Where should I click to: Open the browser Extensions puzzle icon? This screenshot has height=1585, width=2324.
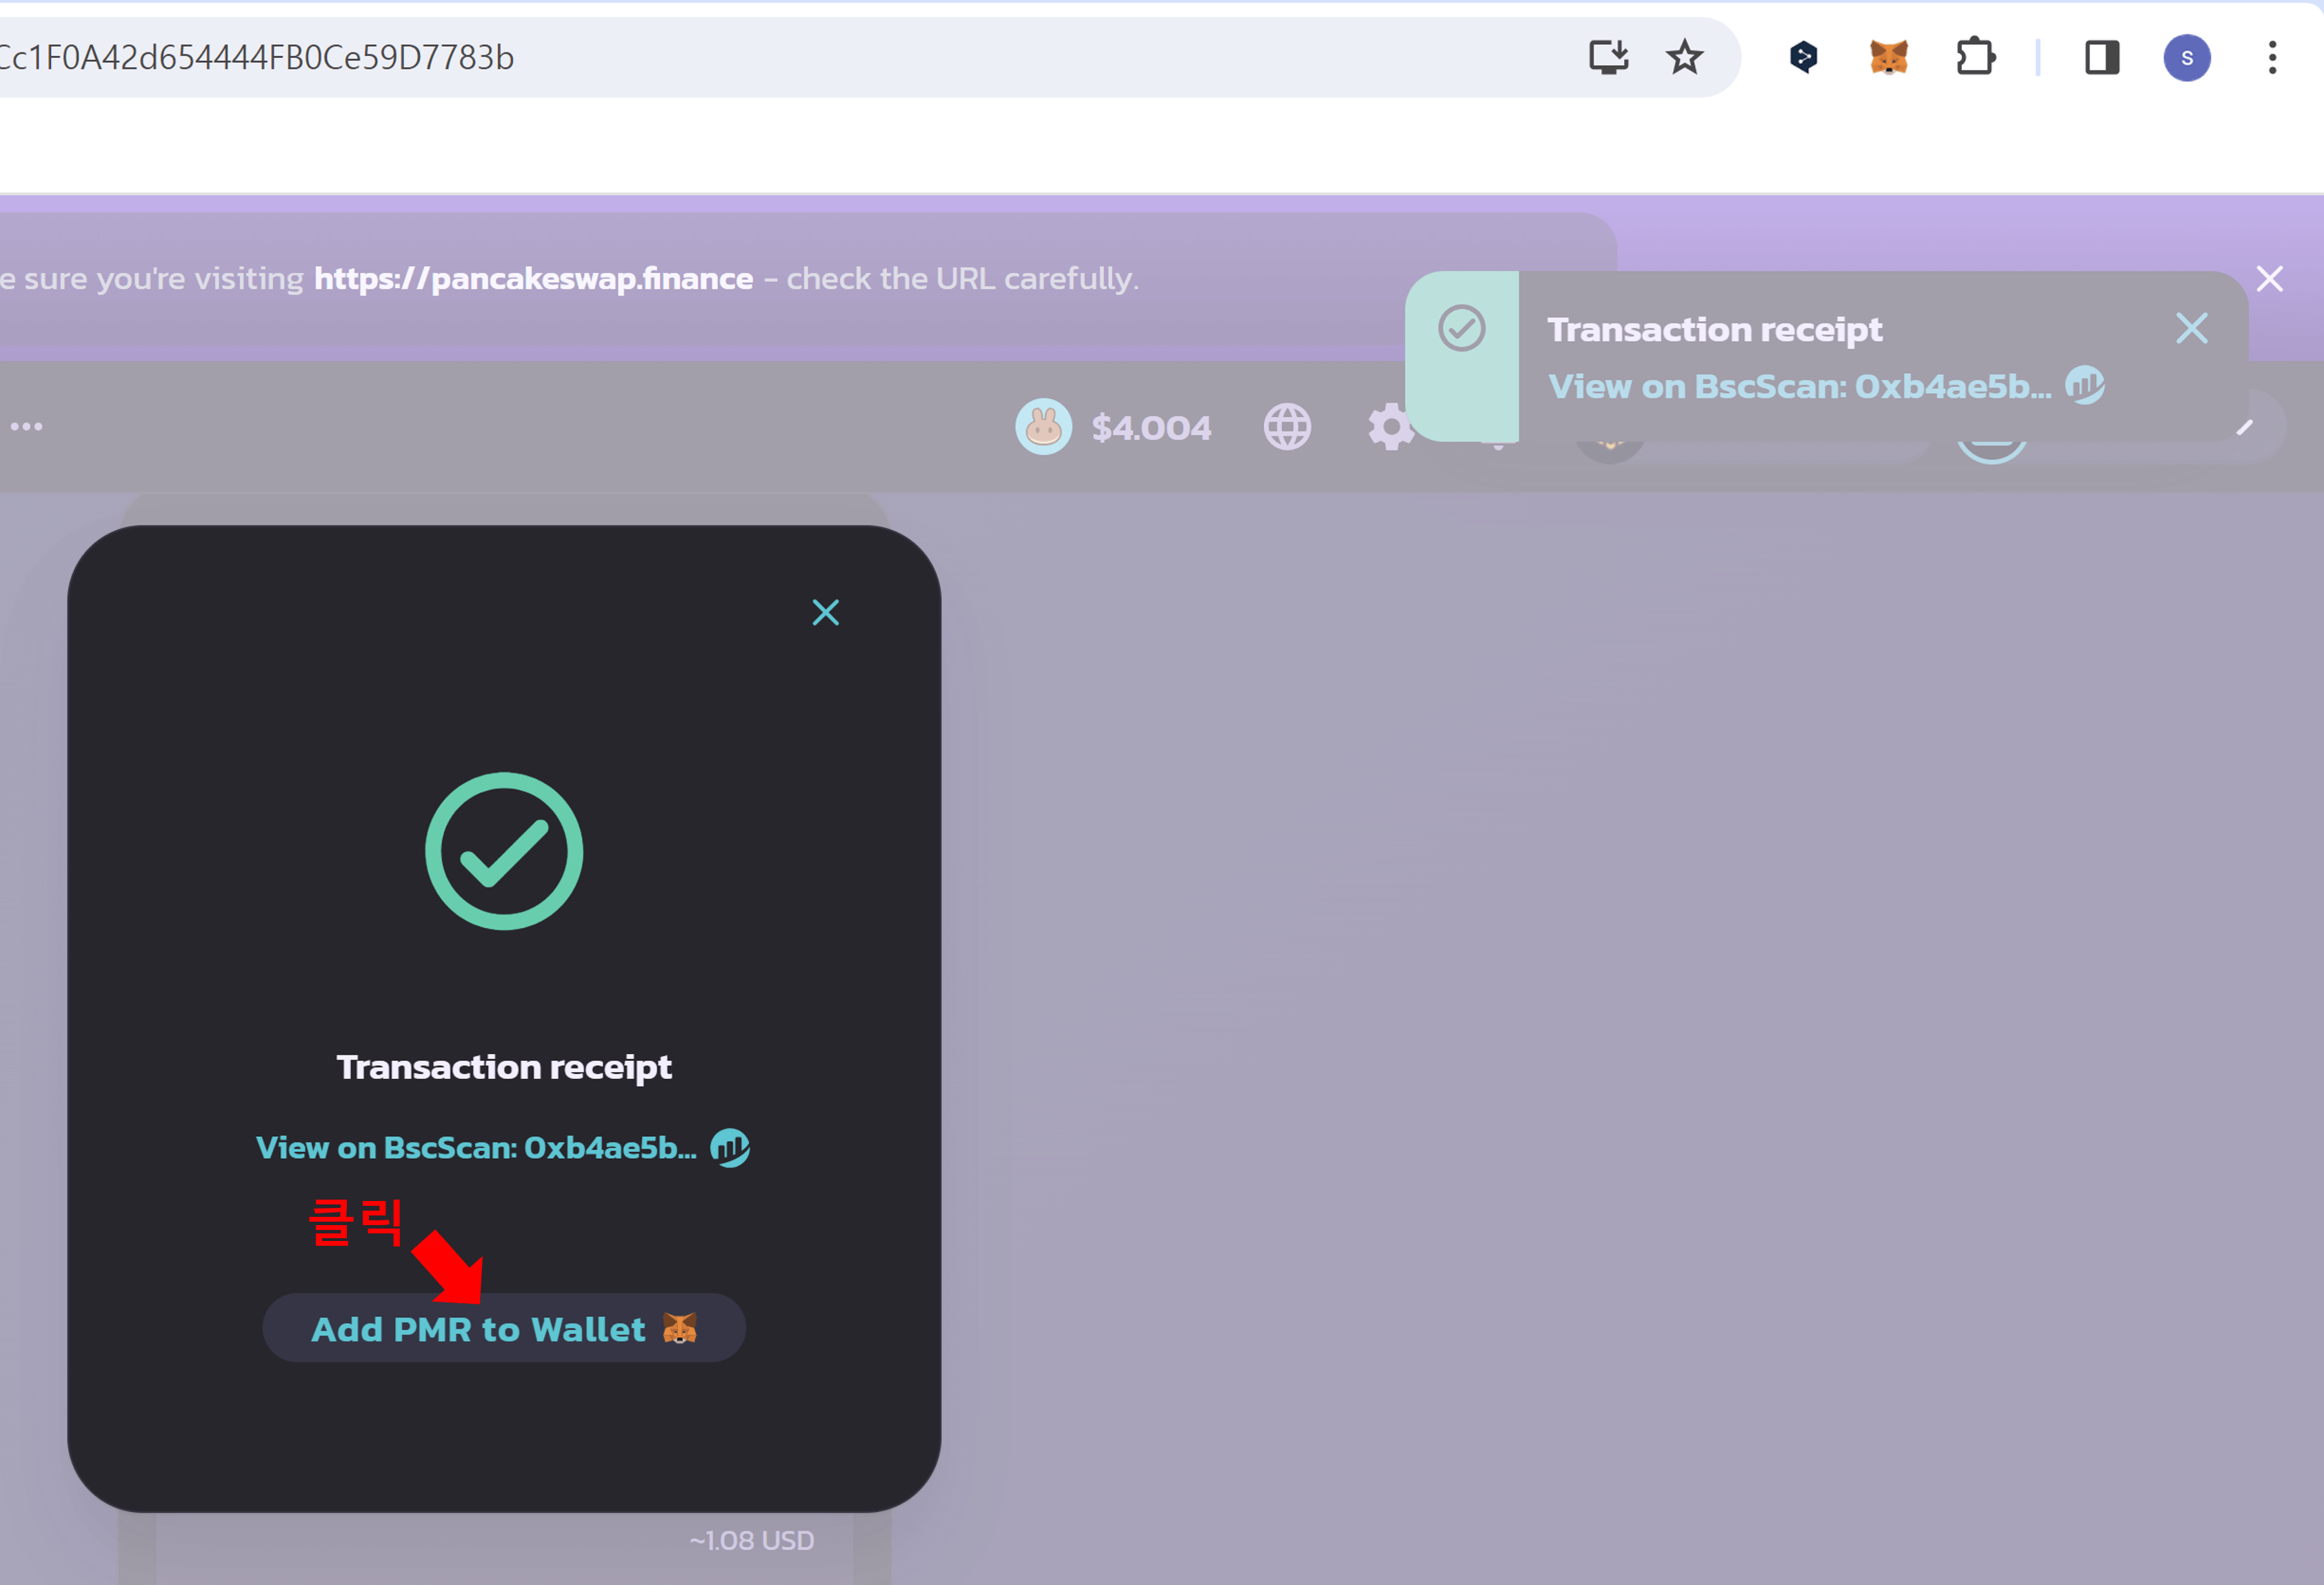click(1975, 57)
